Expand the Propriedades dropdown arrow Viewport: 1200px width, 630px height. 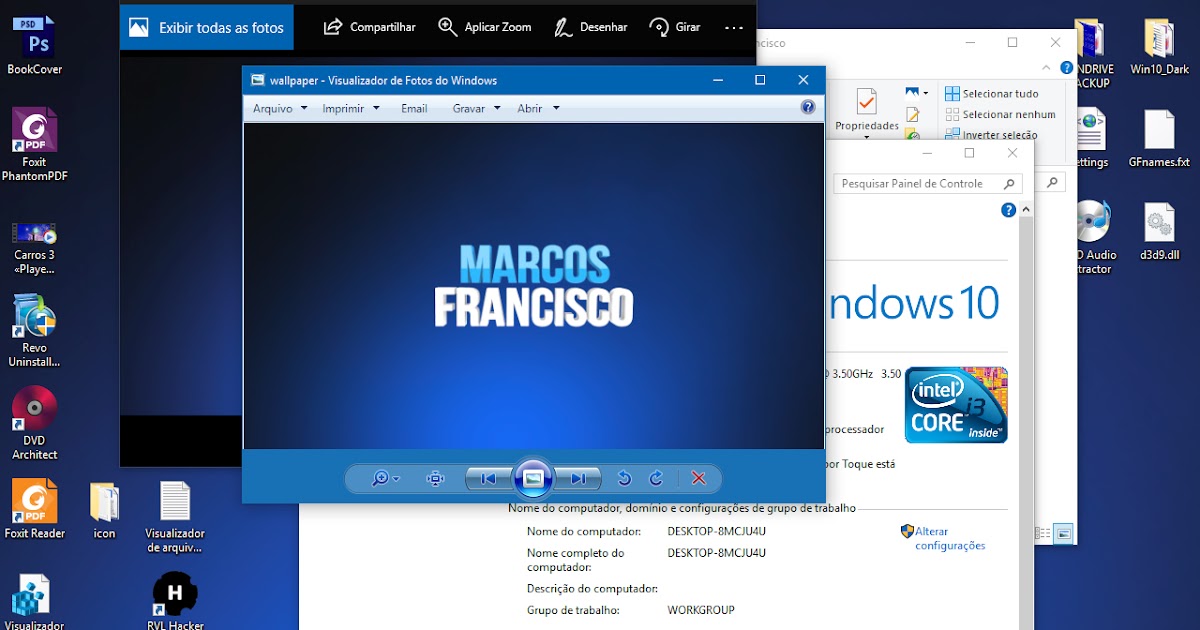click(866, 137)
